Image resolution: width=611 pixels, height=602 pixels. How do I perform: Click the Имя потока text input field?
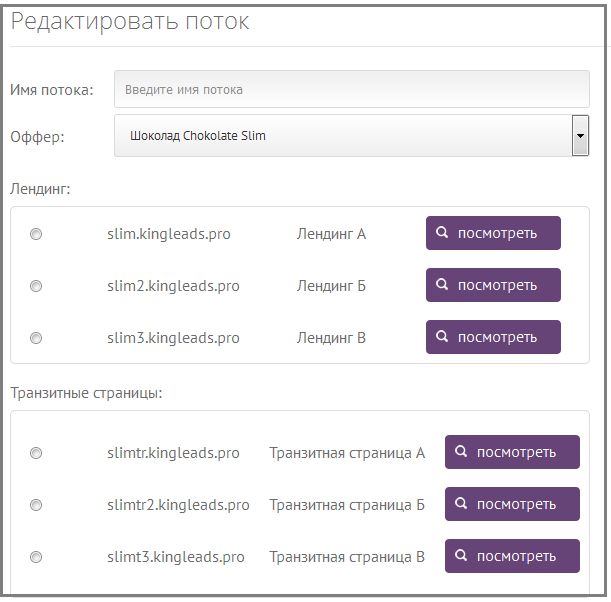[351, 89]
